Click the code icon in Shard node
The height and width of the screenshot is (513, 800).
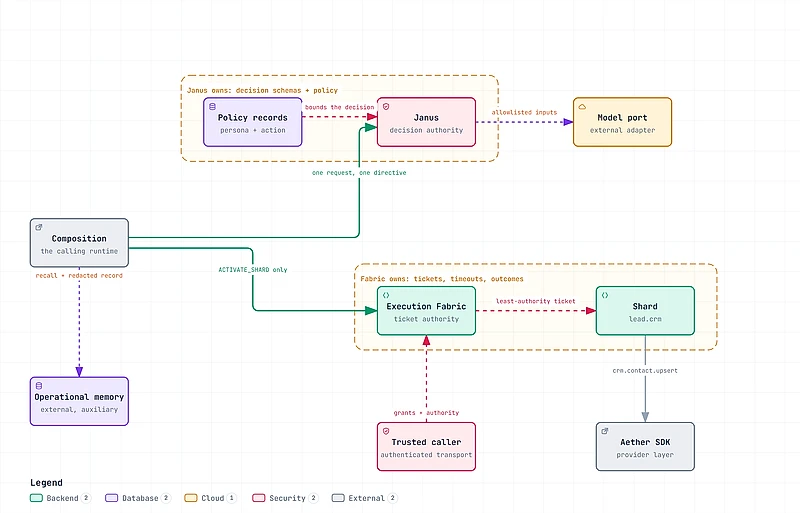605,296
